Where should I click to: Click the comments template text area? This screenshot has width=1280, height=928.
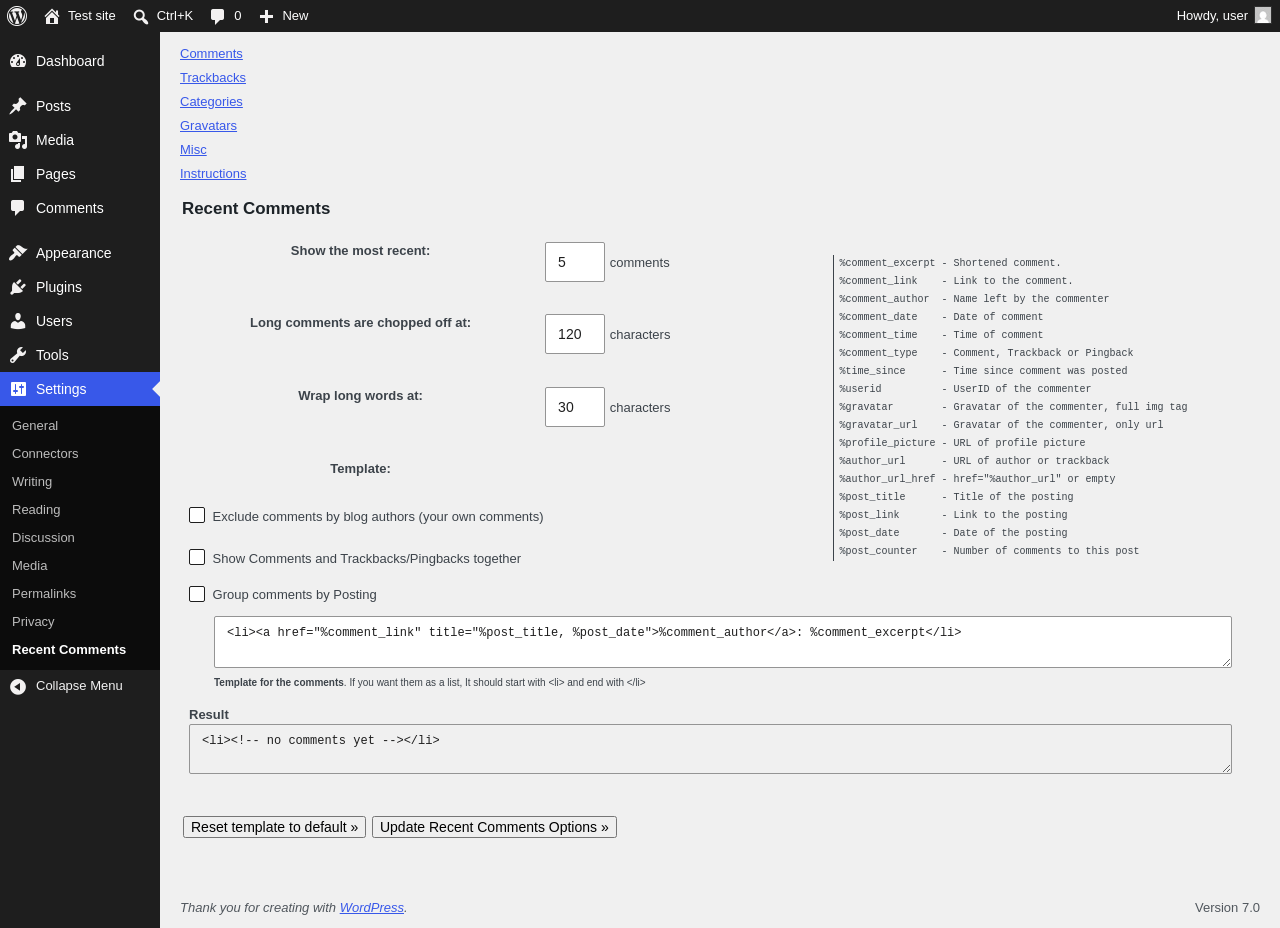[723, 642]
